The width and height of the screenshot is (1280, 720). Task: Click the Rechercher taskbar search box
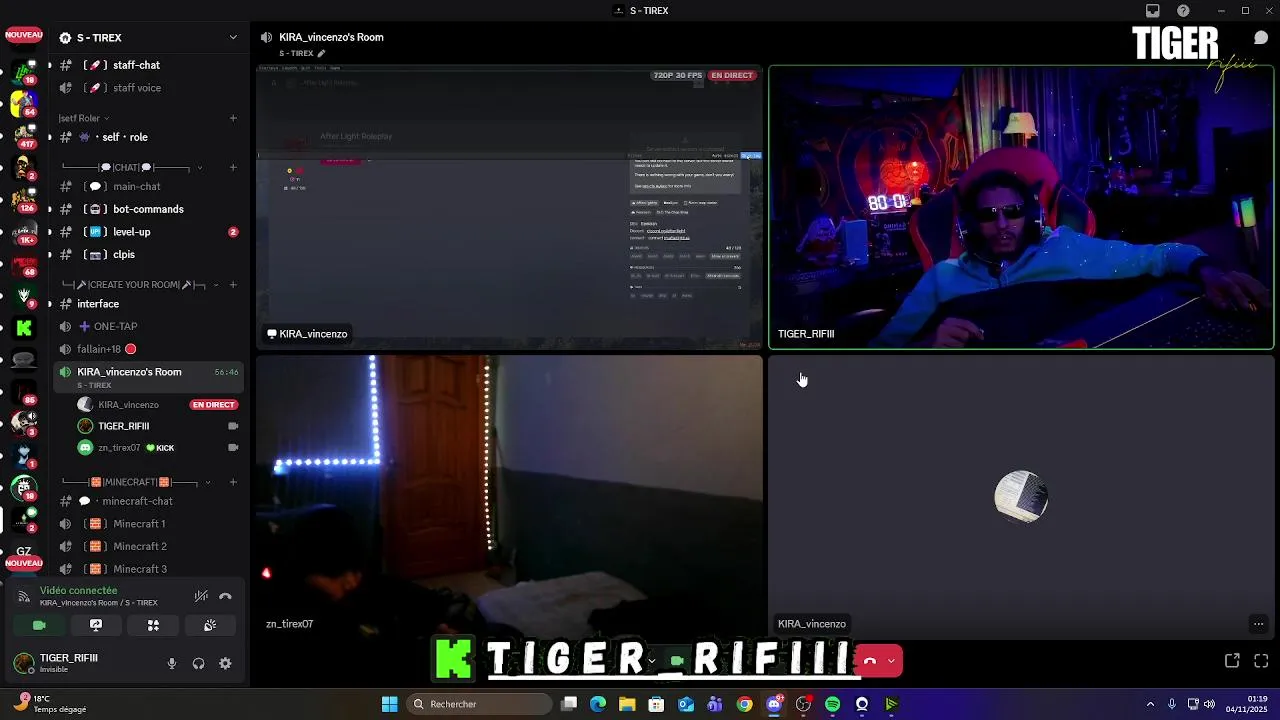coord(480,704)
